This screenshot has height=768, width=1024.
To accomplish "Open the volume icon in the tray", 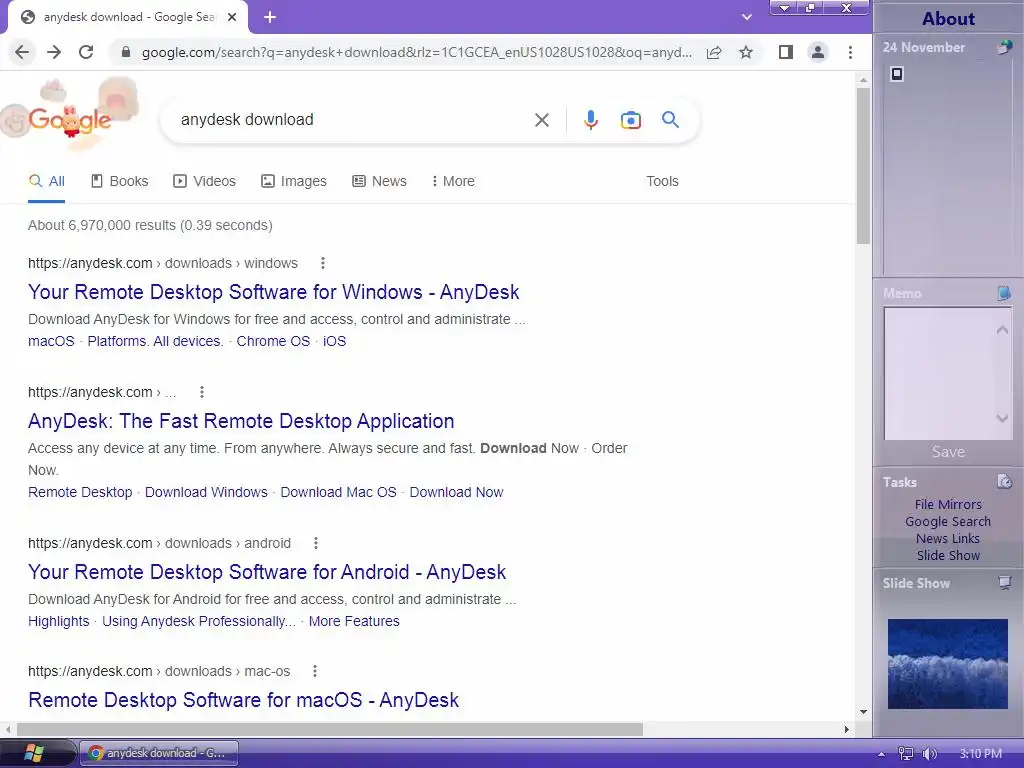I will (930, 754).
